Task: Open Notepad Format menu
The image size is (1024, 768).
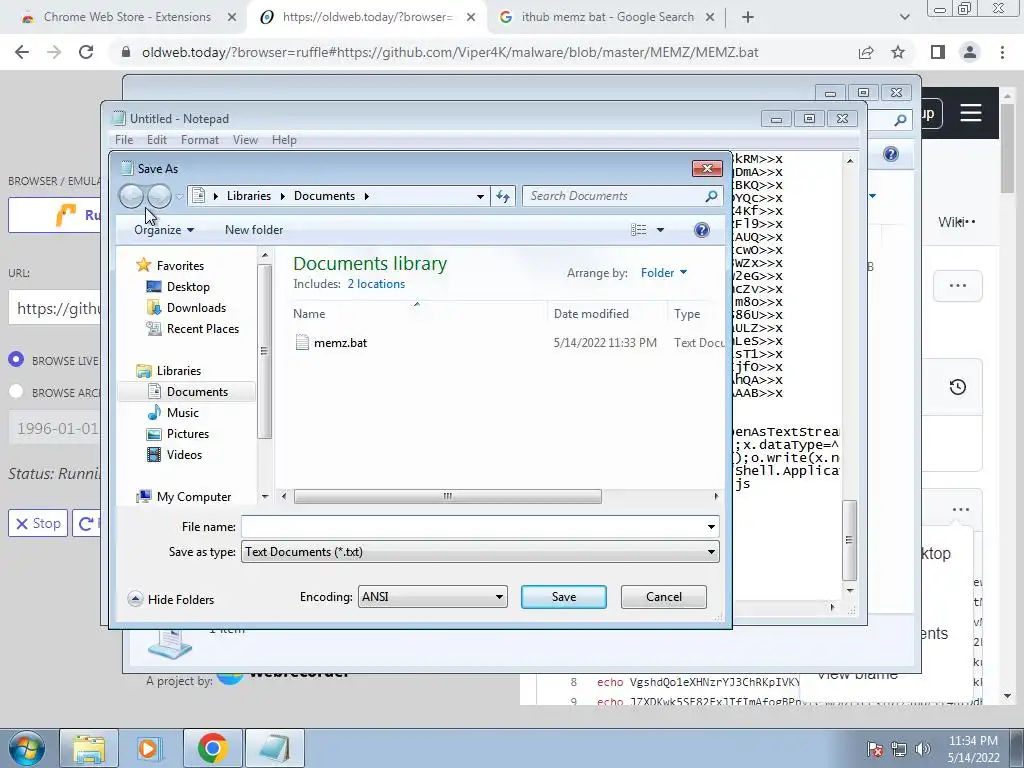Action: pyautogui.click(x=200, y=140)
